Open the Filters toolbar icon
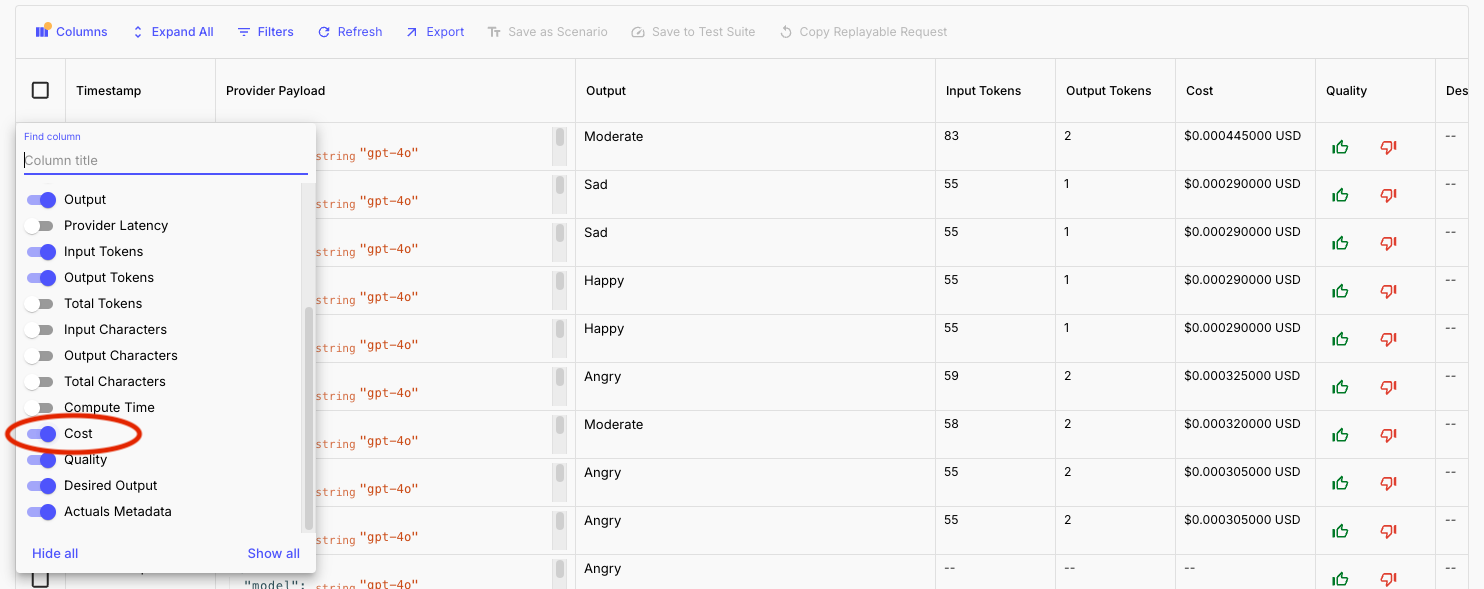This screenshot has width=1484, height=589. [x=244, y=32]
